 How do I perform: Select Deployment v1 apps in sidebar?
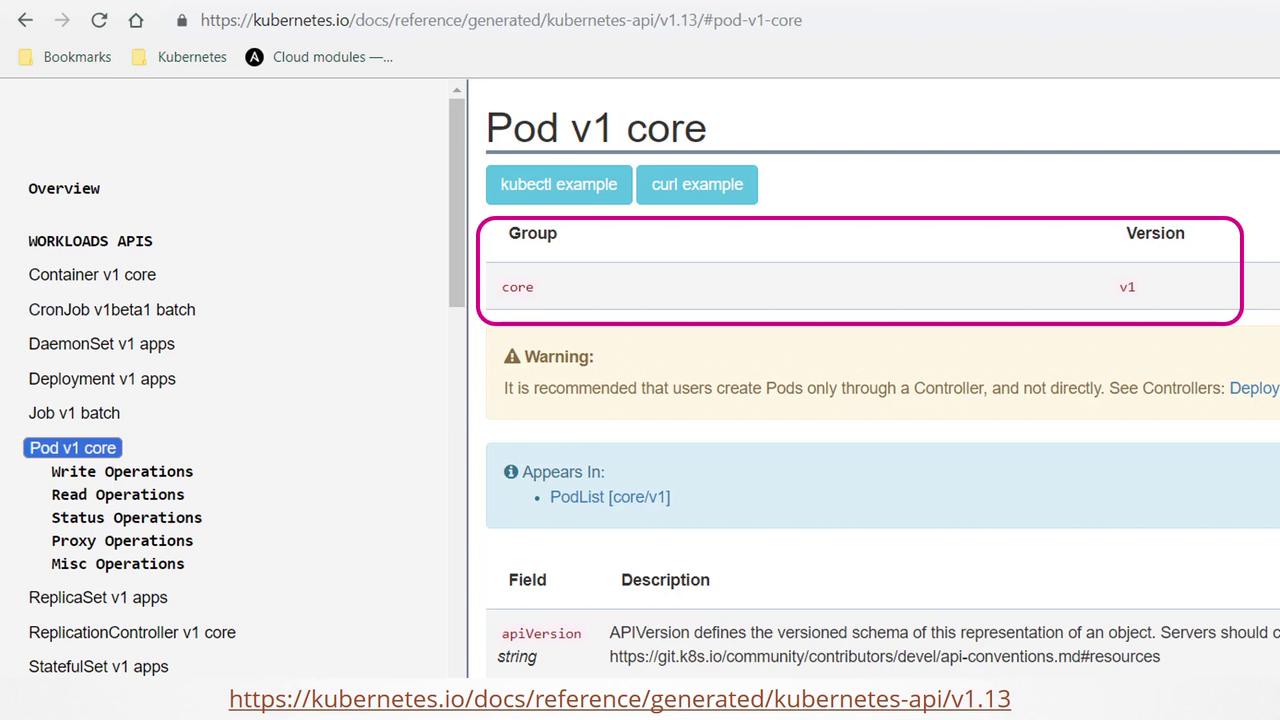click(102, 379)
